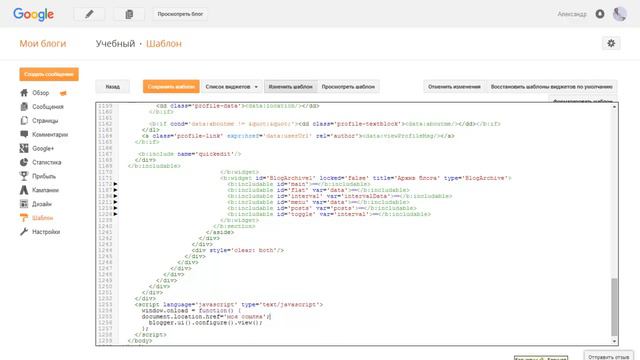Viewport: 640px width, 360px height.
Task: Click the window.onload = function() line
Action: (x=191, y=311)
